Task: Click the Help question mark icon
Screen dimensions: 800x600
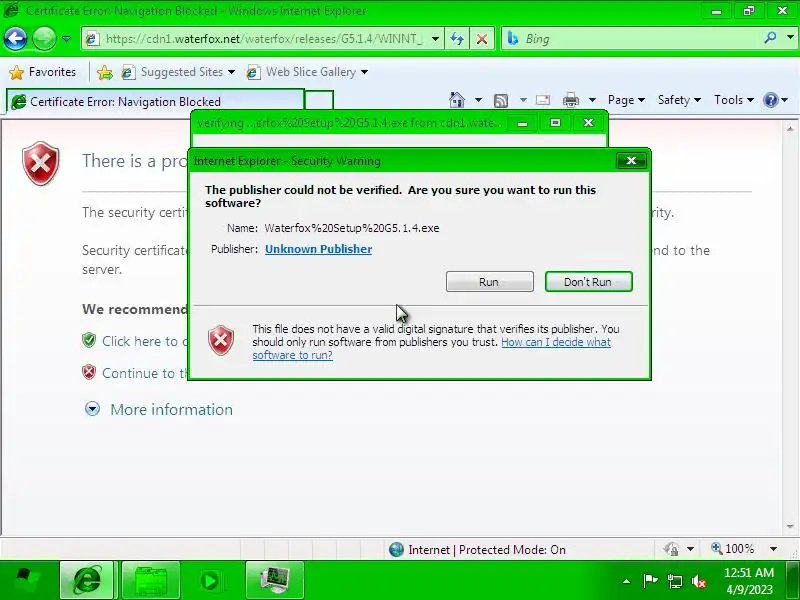Action: tap(770, 100)
